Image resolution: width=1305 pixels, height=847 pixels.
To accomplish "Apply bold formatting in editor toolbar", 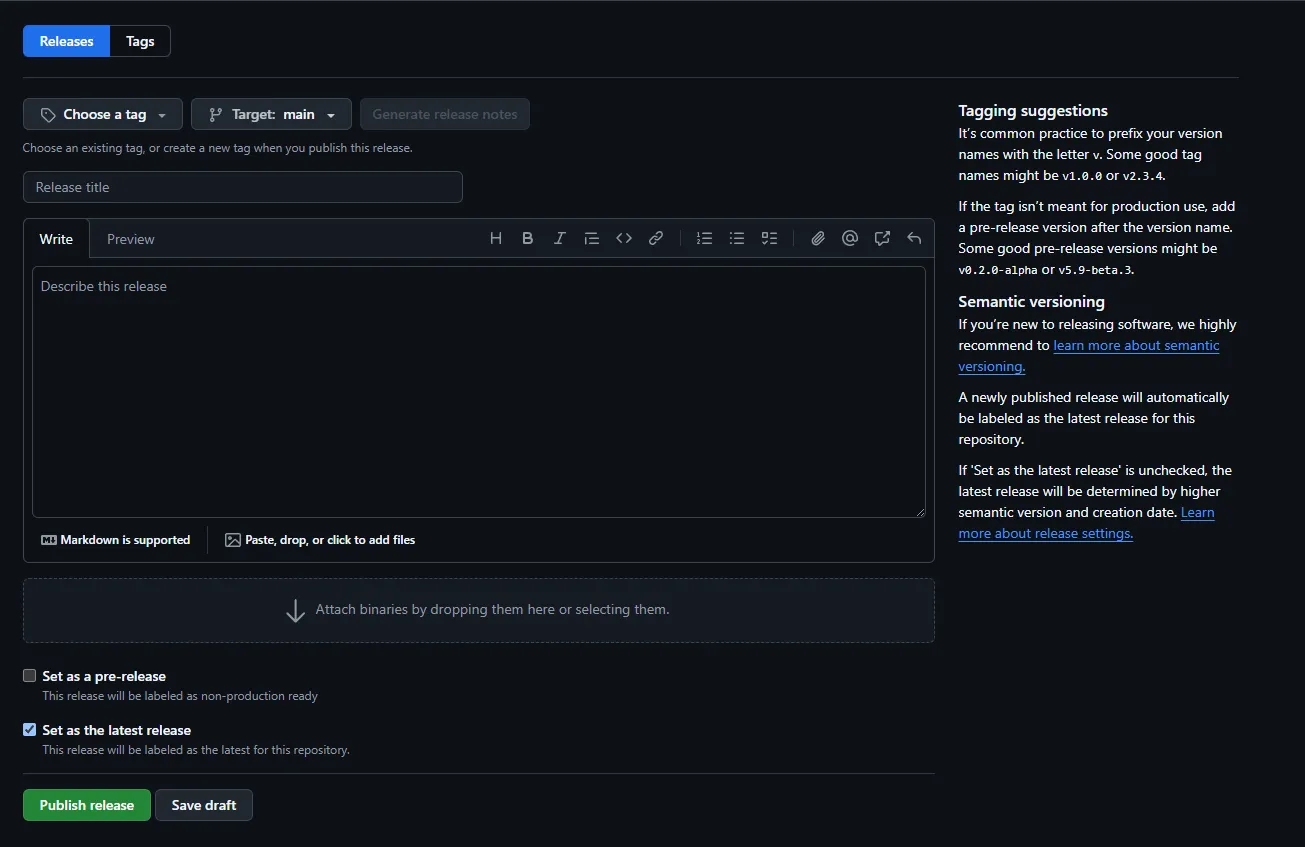I will (527, 238).
